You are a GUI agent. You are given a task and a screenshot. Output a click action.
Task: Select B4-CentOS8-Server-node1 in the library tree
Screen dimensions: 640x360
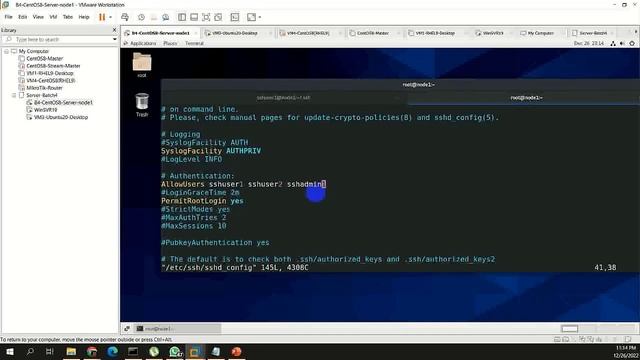pos(63,103)
